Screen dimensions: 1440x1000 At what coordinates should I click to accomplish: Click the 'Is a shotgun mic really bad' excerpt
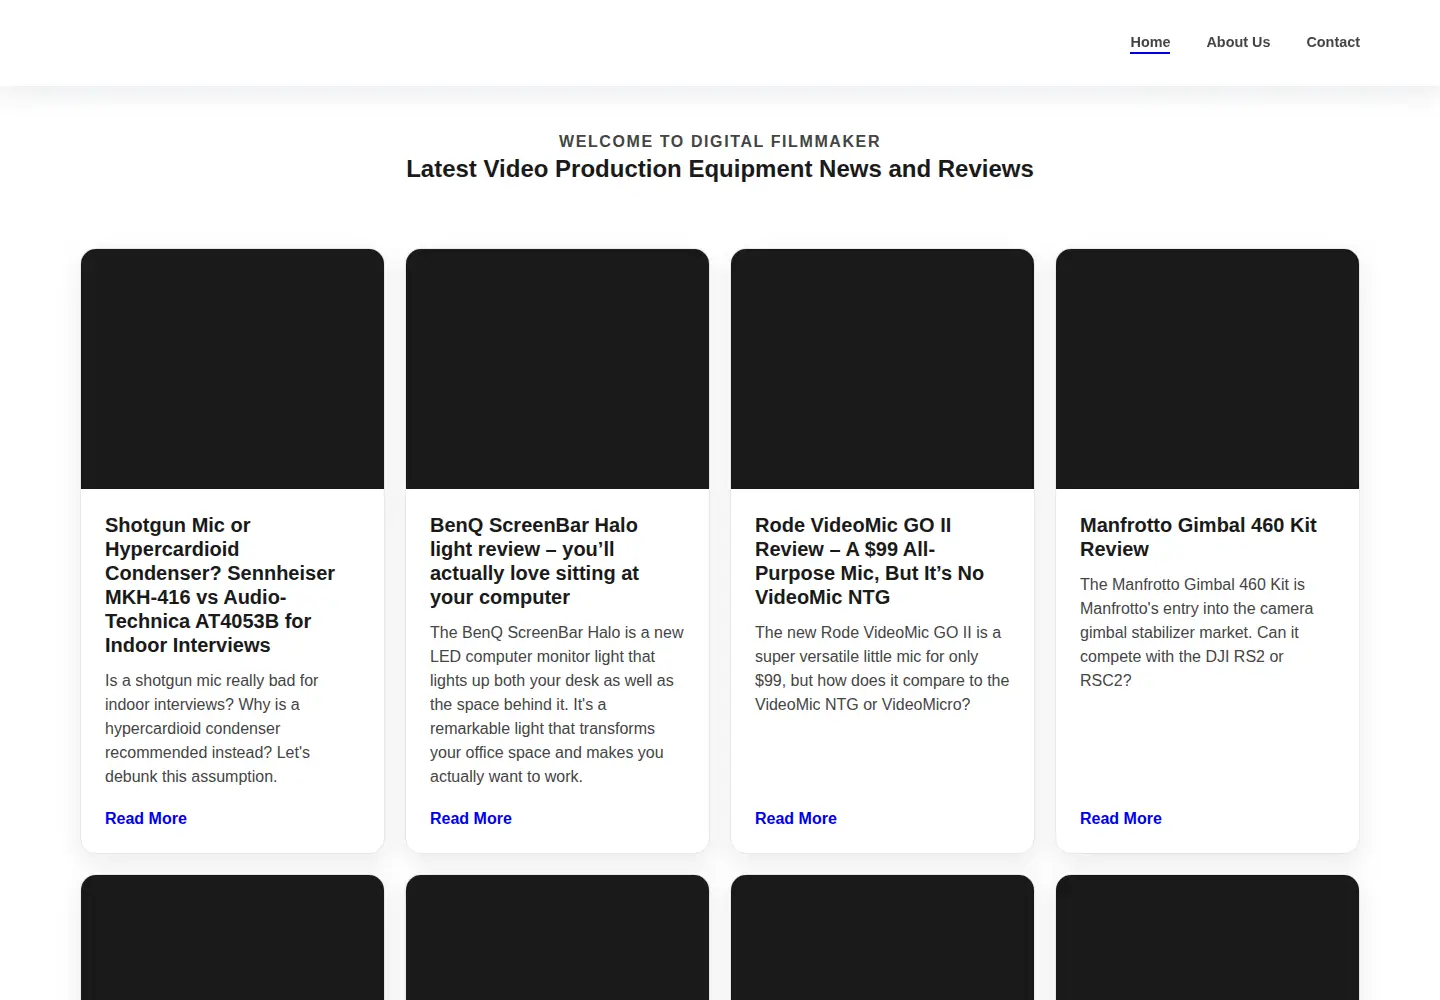pyautogui.click(x=212, y=728)
